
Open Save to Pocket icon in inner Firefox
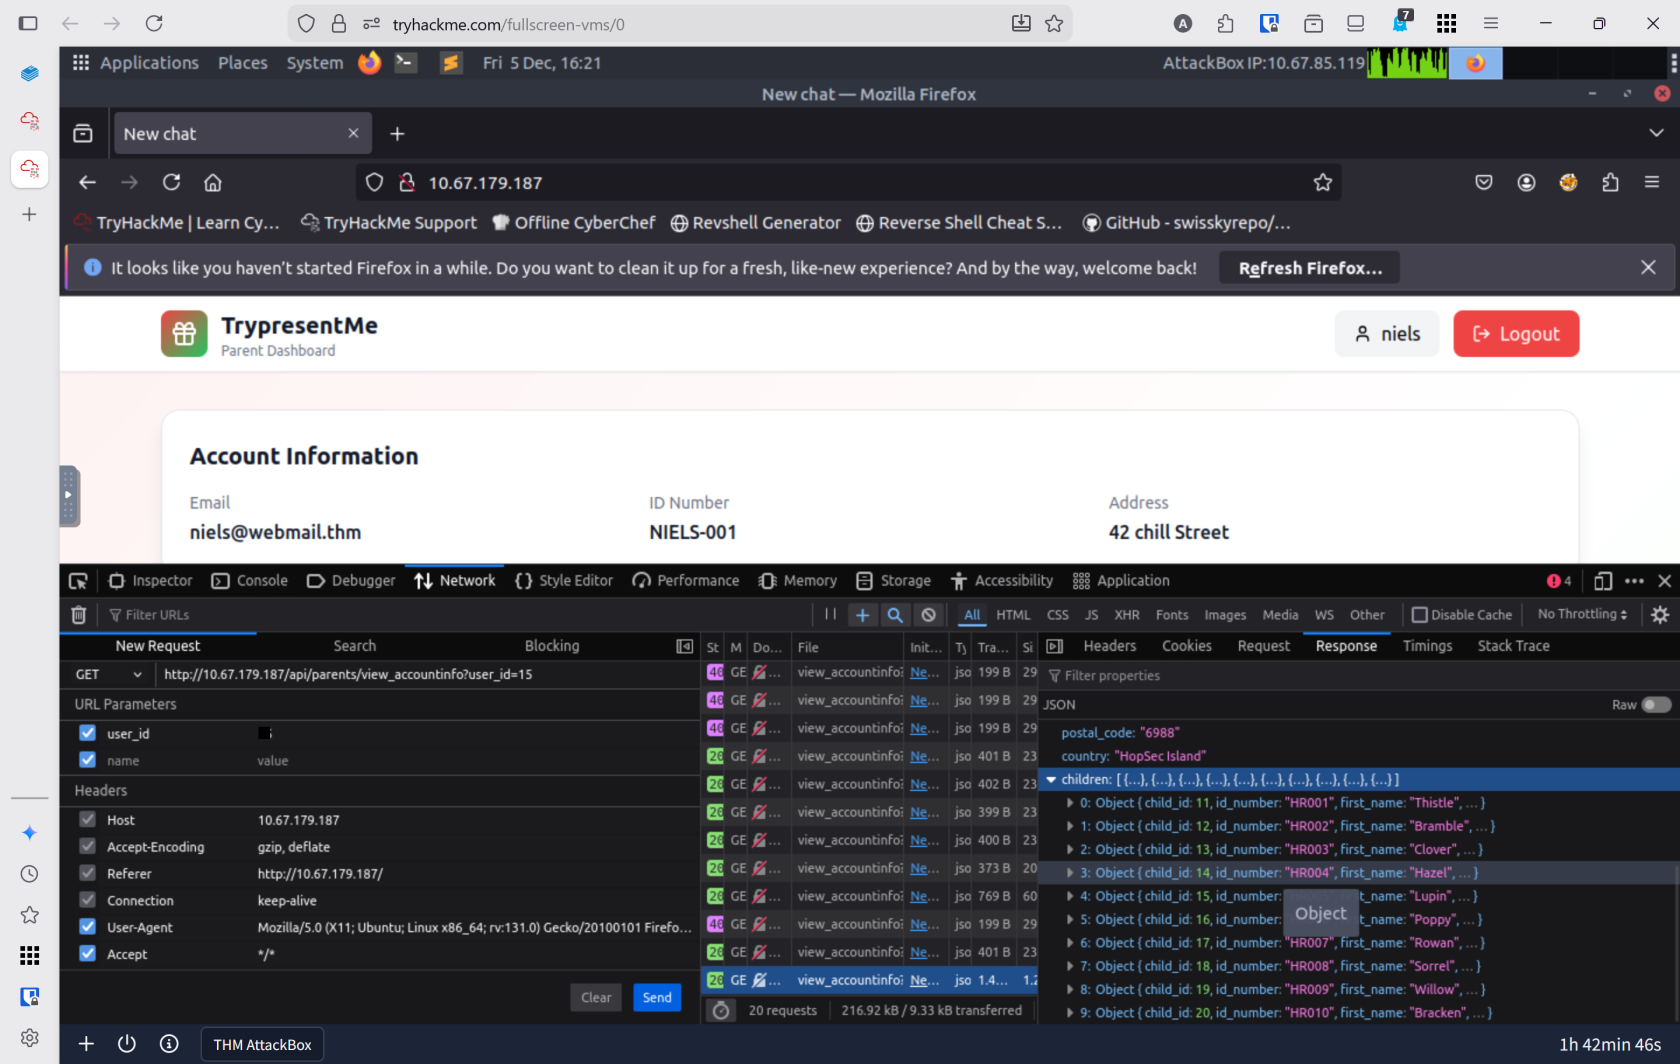click(1484, 182)
